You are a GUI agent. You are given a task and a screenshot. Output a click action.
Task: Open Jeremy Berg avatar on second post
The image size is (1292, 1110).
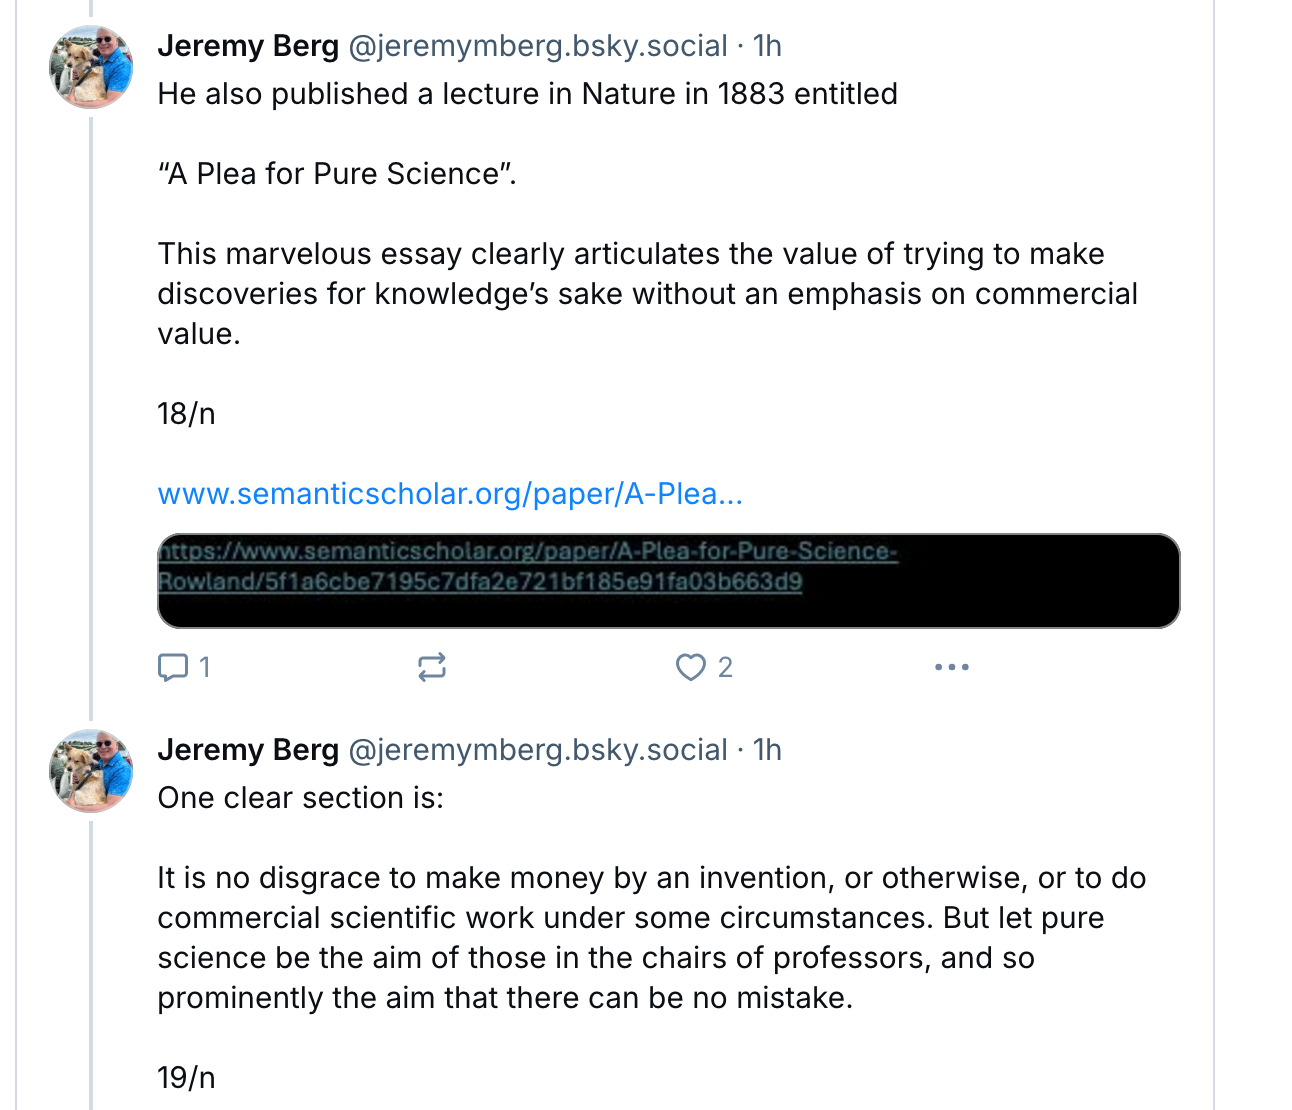91,771
